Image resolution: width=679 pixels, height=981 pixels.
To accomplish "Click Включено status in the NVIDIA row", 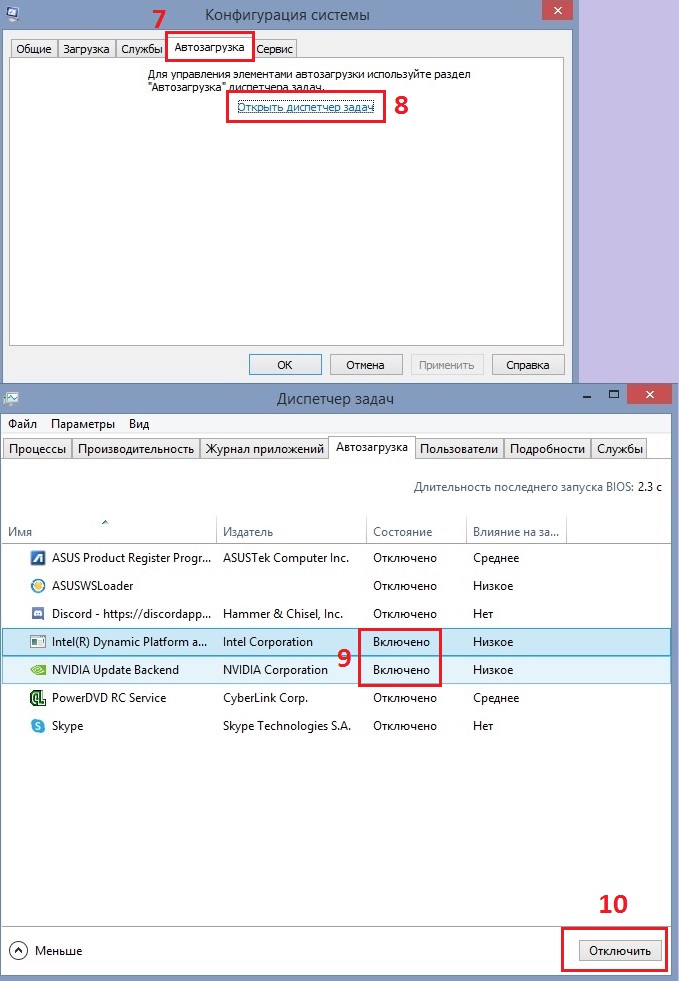I will (x=401, y=670).
